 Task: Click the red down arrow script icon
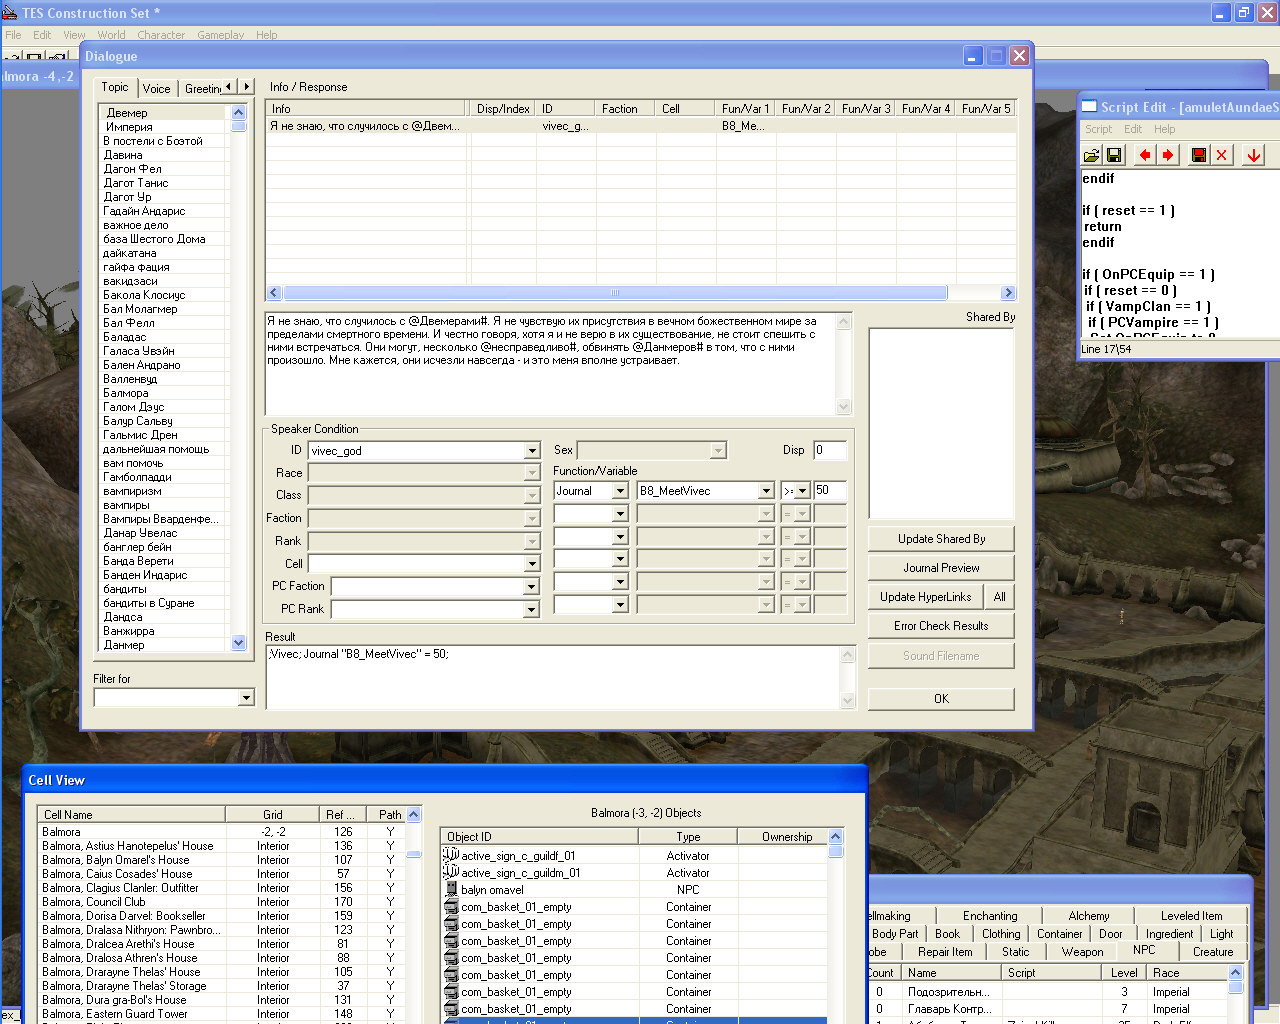click(x=1253, y=155)
